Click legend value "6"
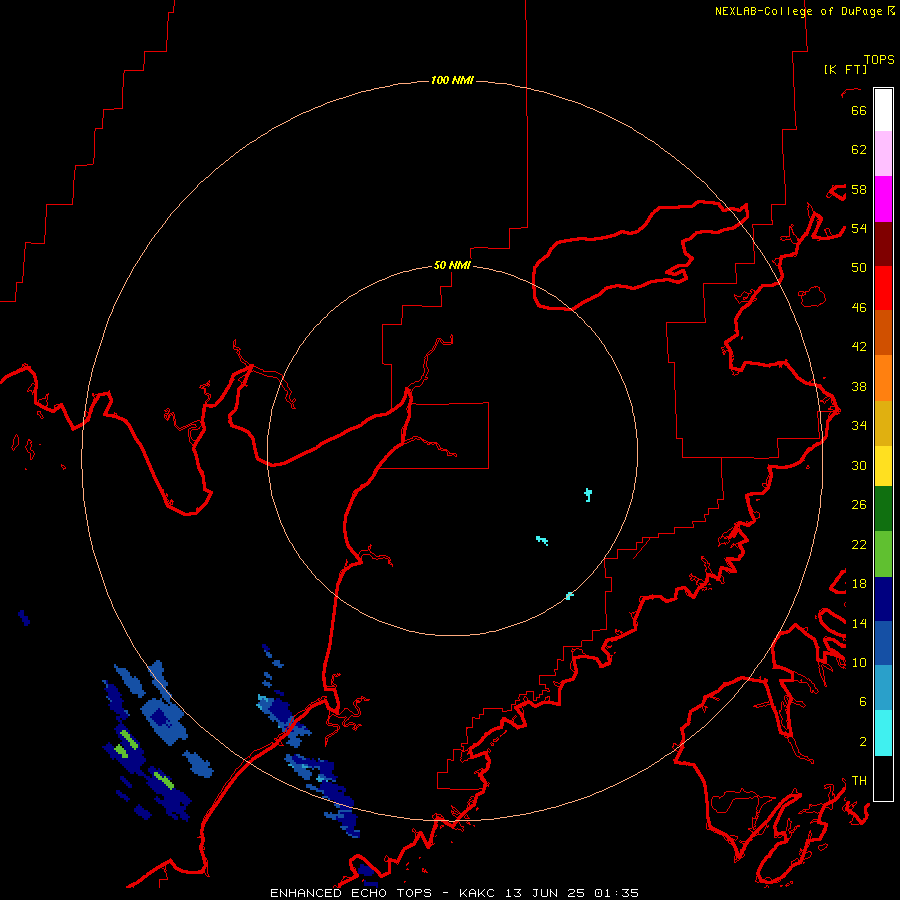900x900 pixels. [x=862, y=702]
